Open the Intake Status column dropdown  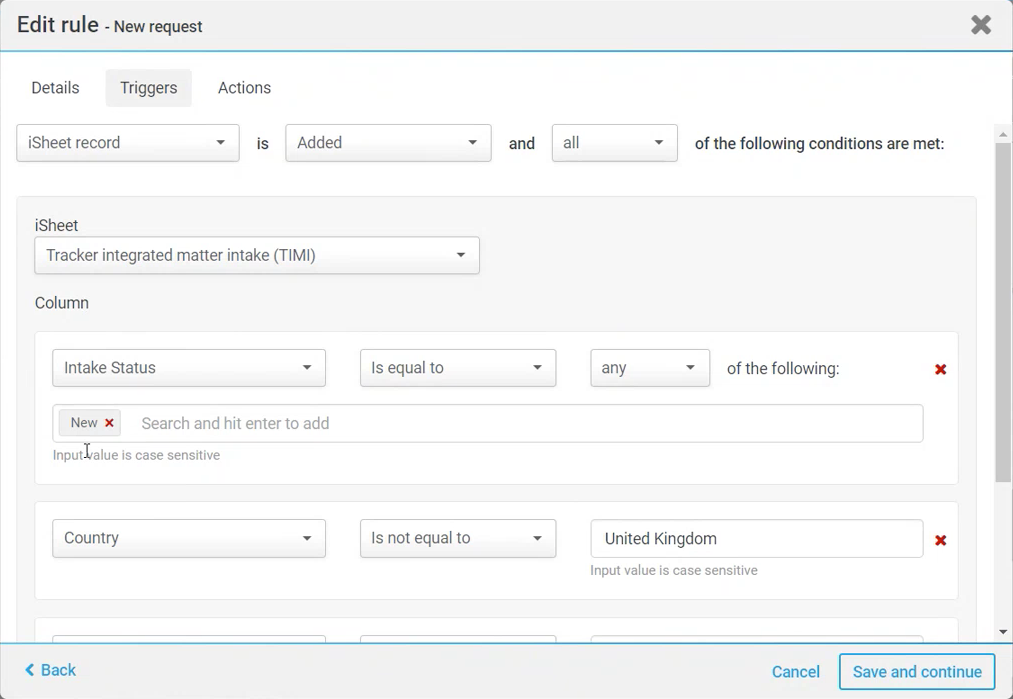coord(189,368)
